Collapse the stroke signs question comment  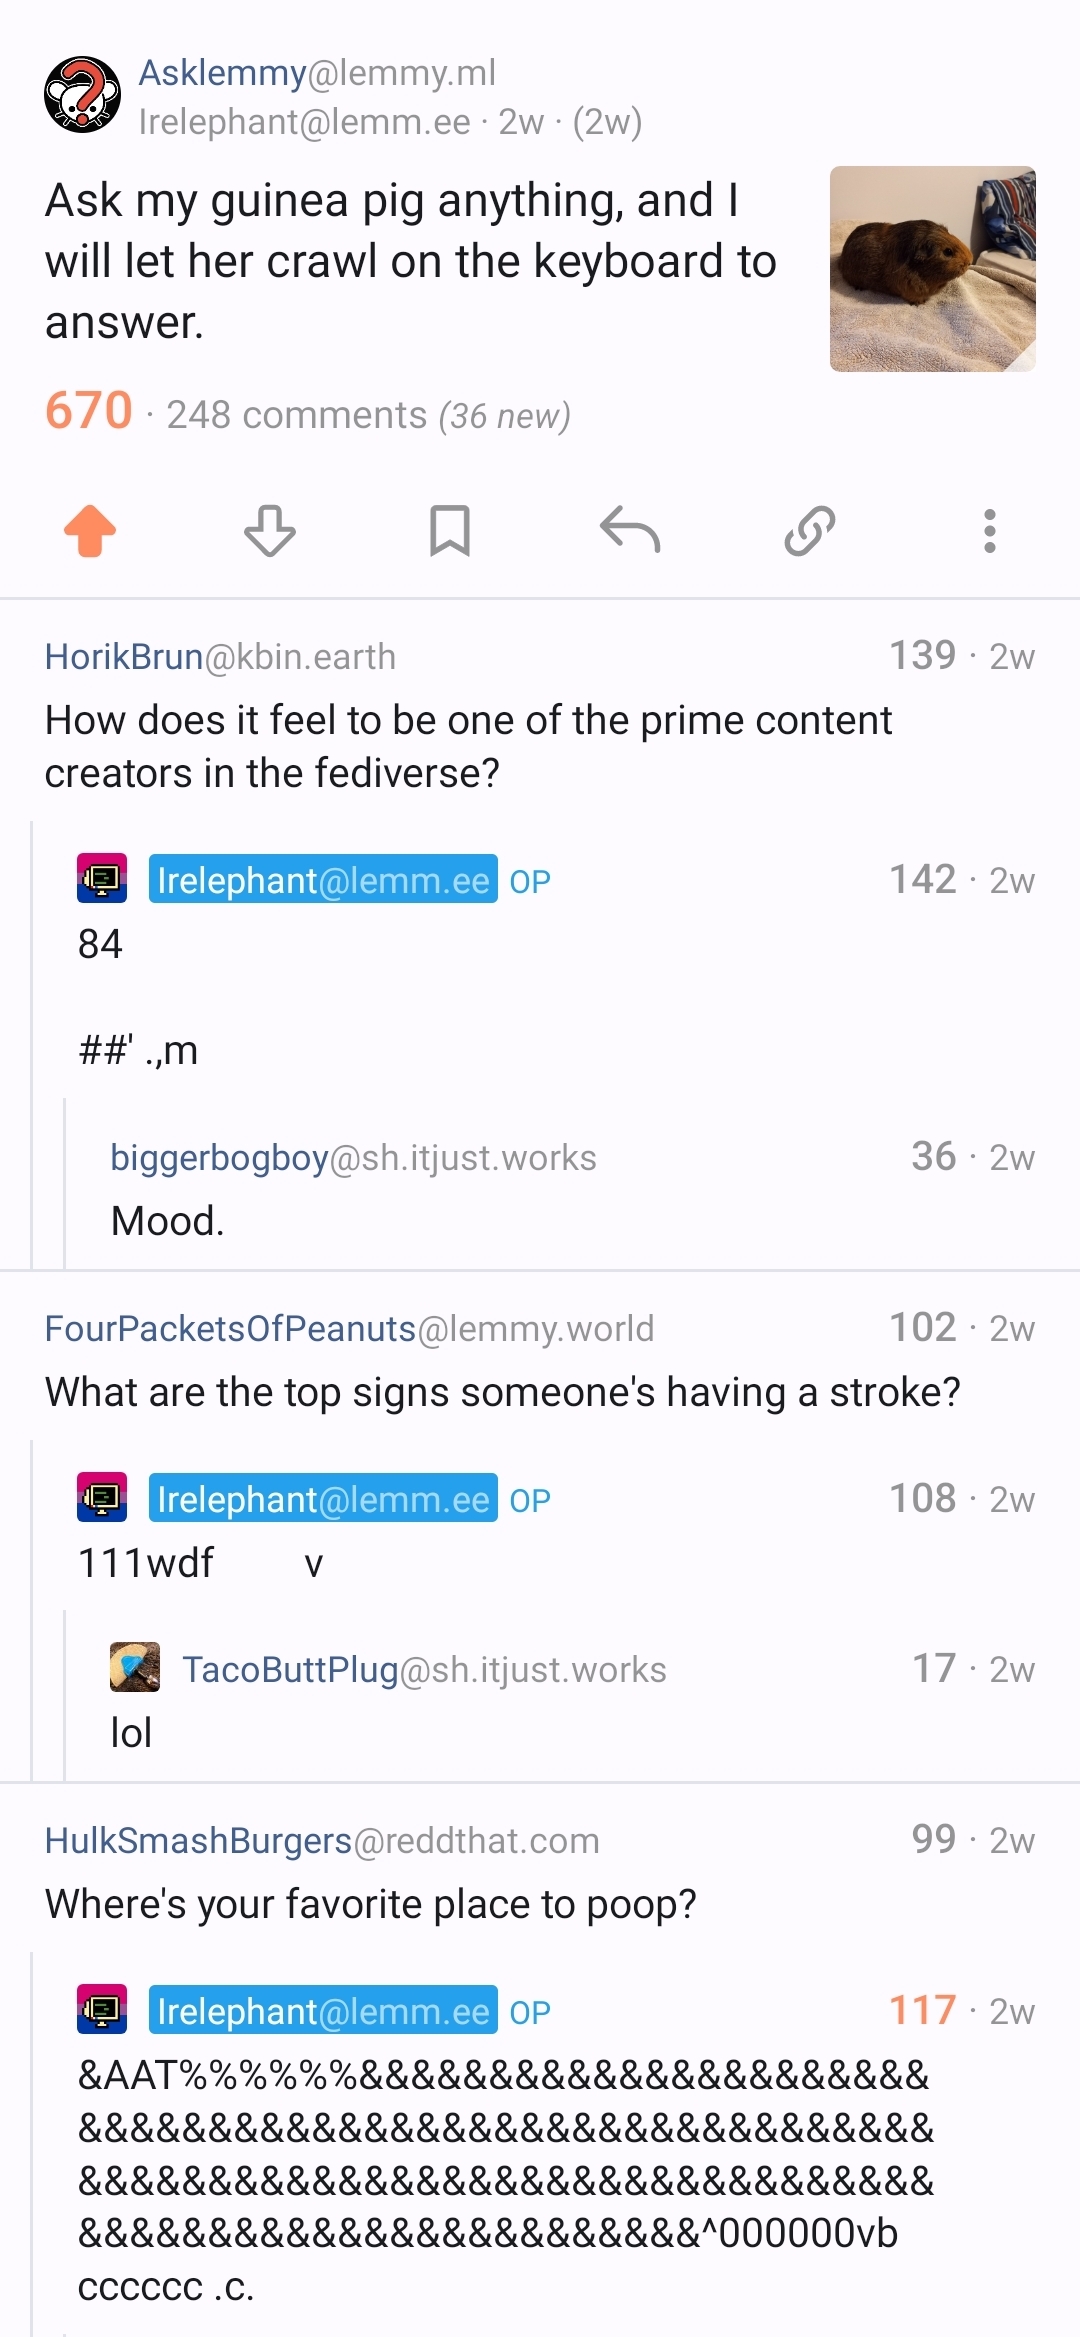tap(502, 1393)
